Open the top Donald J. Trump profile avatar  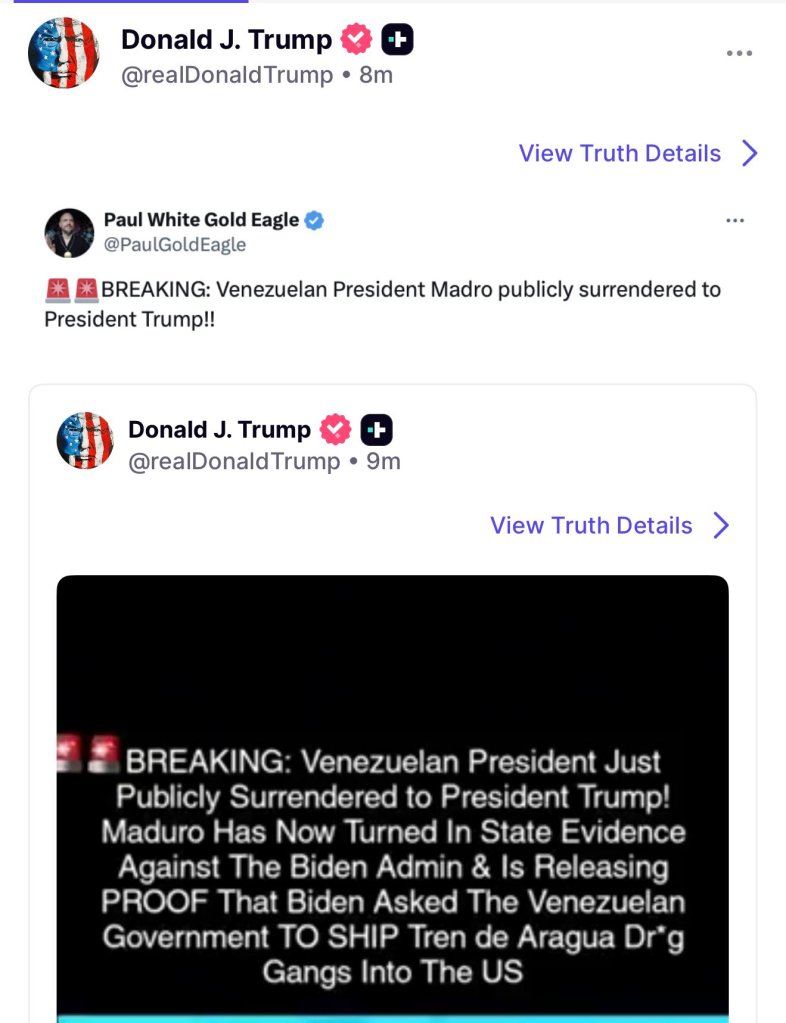pos(64,53)
